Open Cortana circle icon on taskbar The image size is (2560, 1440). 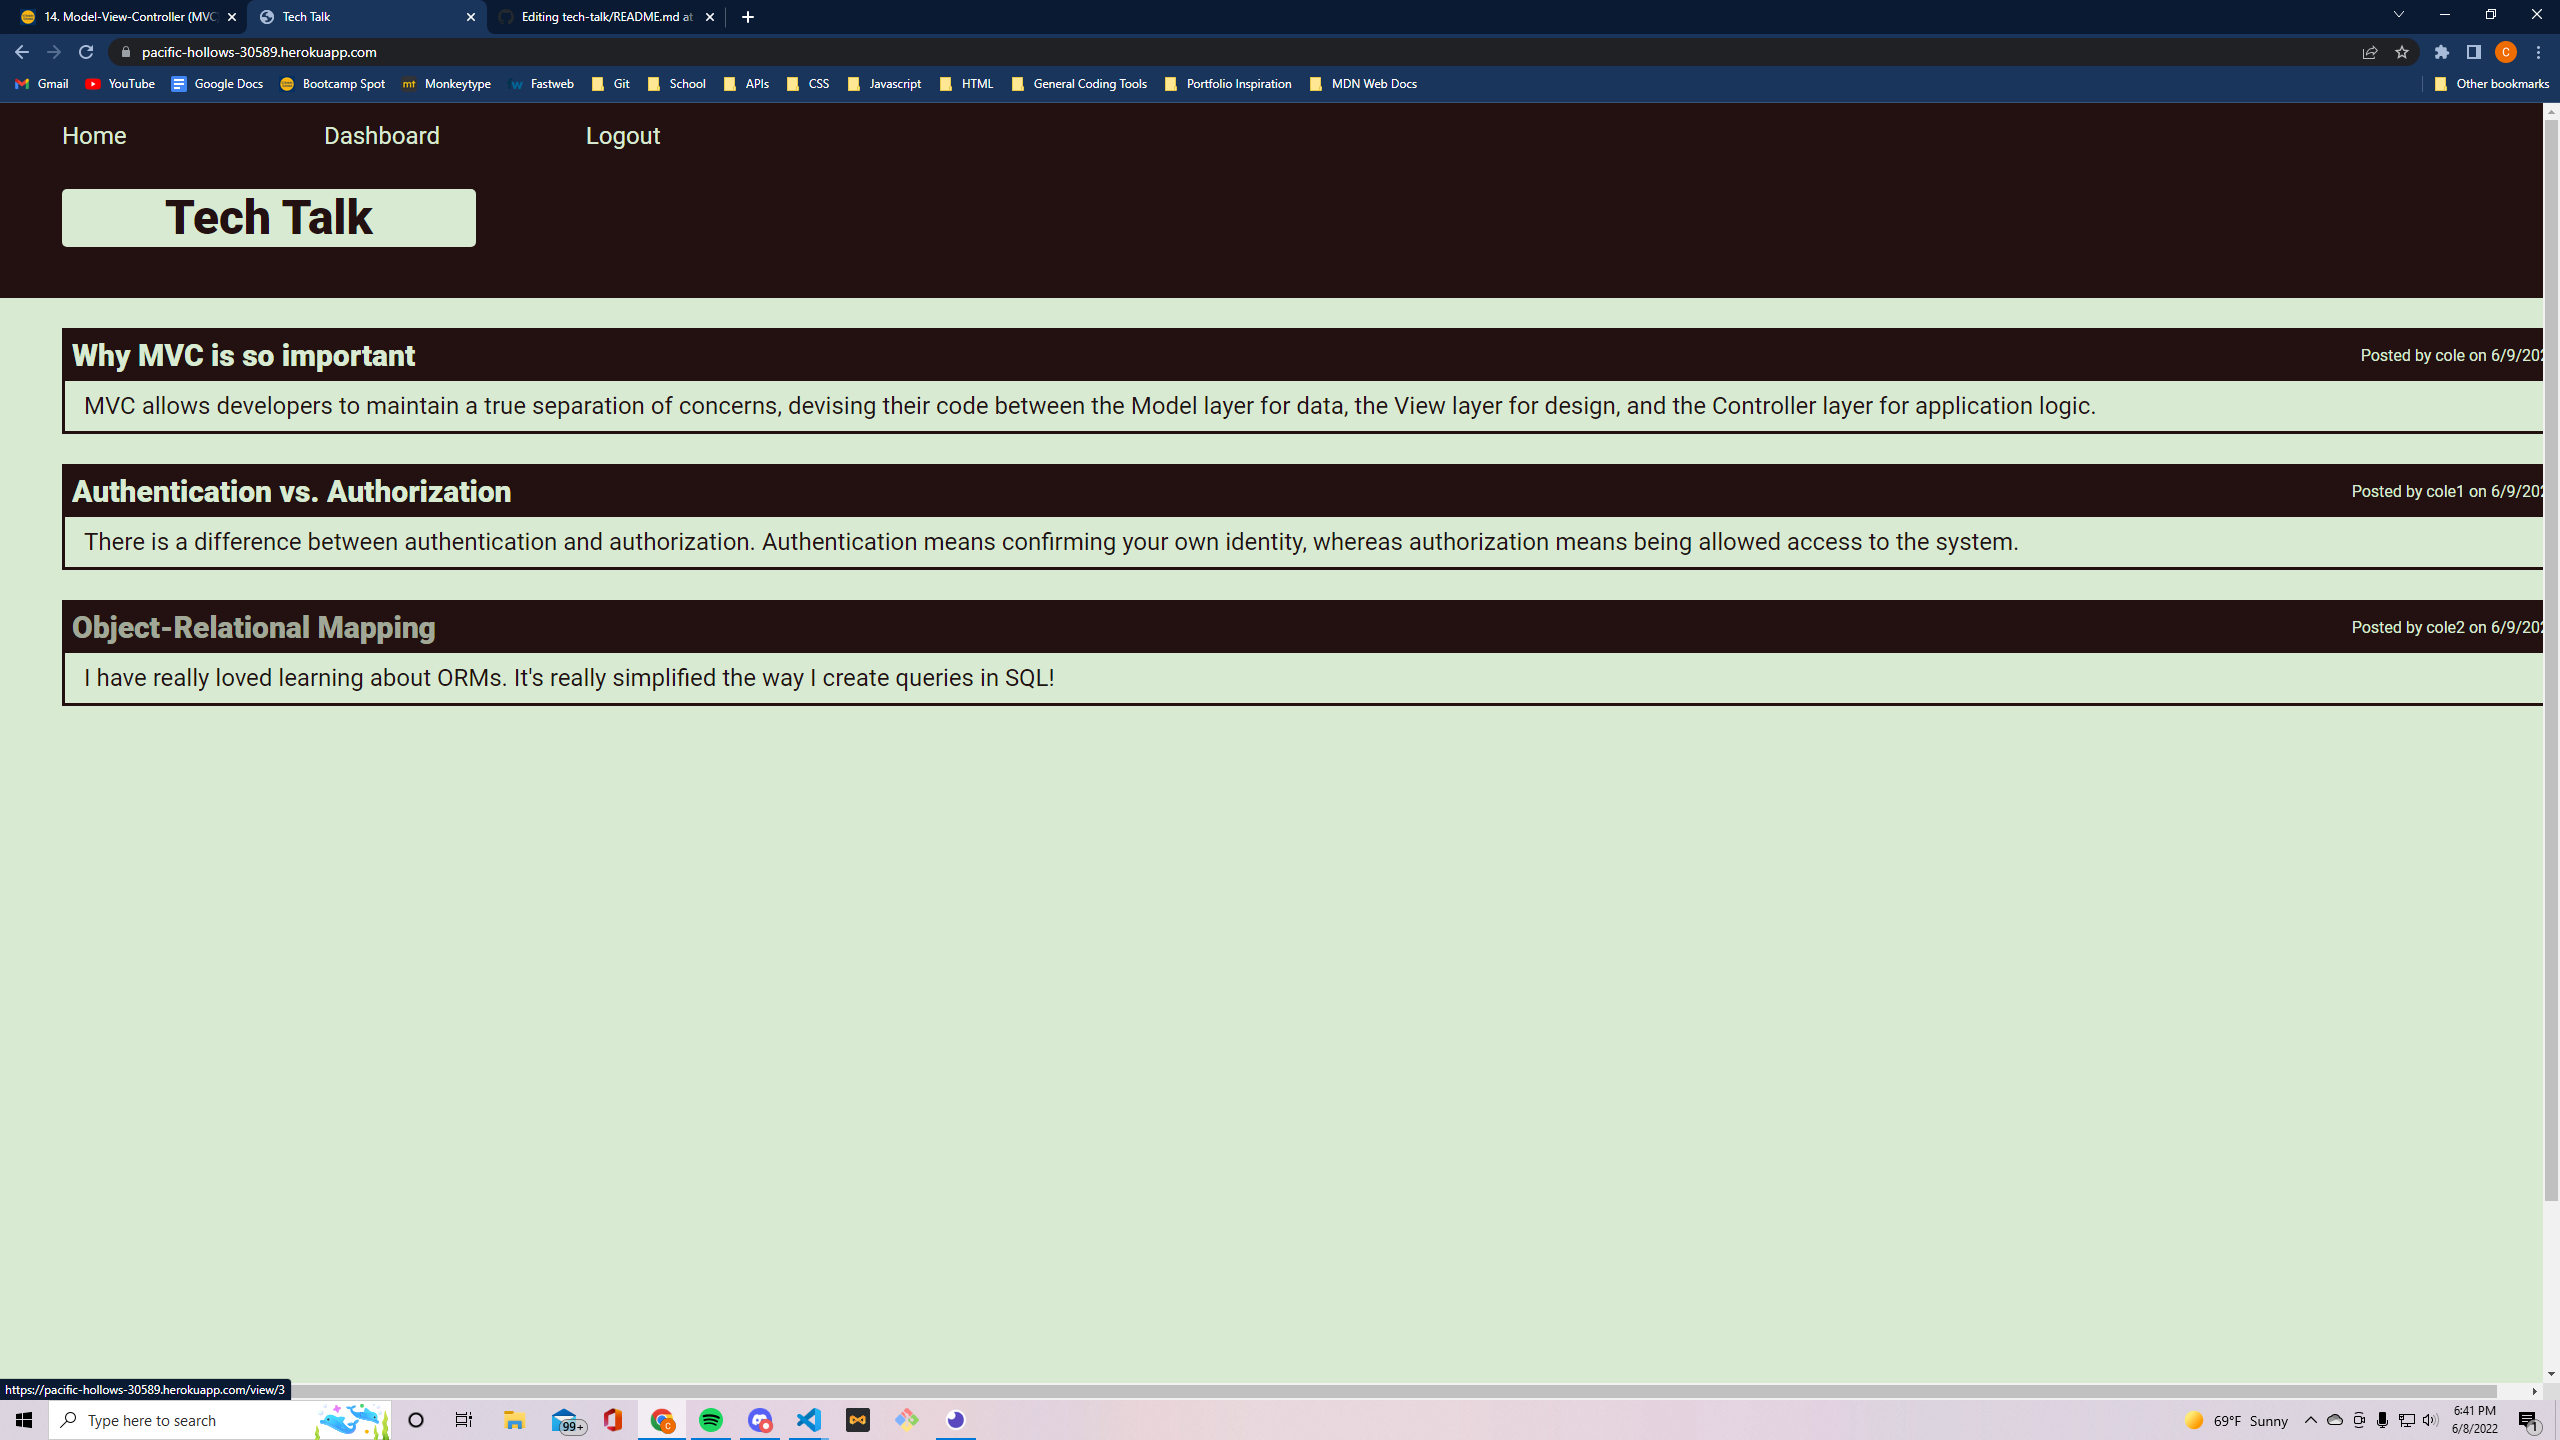pyautogui.click(x=416, y=1420)
